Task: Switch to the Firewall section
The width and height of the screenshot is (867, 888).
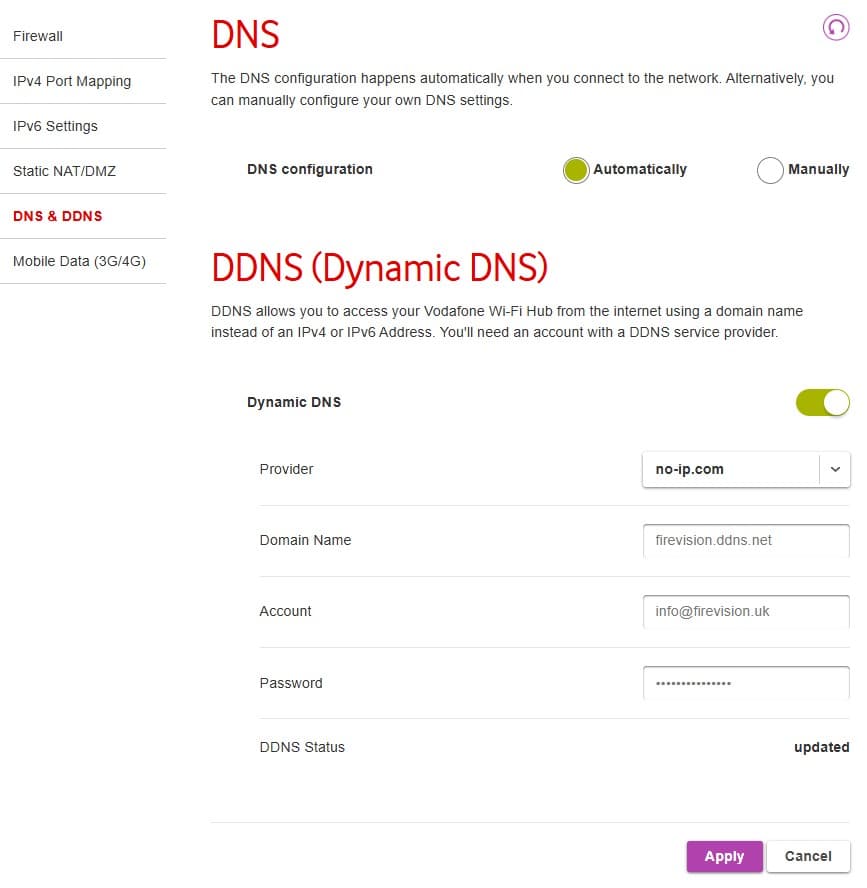Action: click(38, 36)
